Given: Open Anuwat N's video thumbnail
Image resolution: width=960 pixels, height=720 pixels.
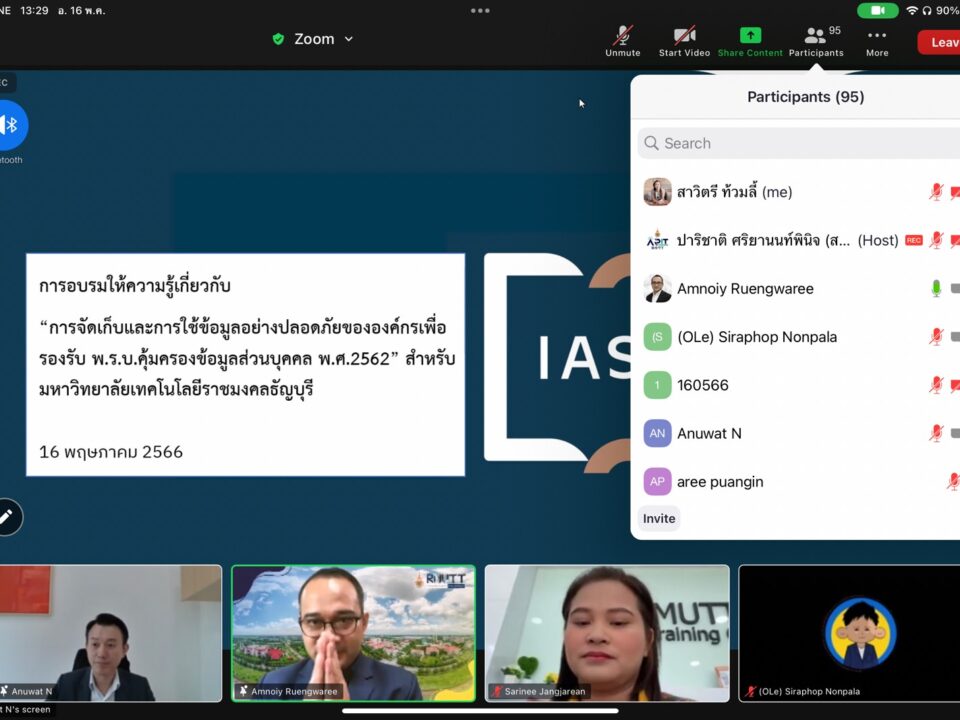Looking at the screenshot, I should click(111, 633).
